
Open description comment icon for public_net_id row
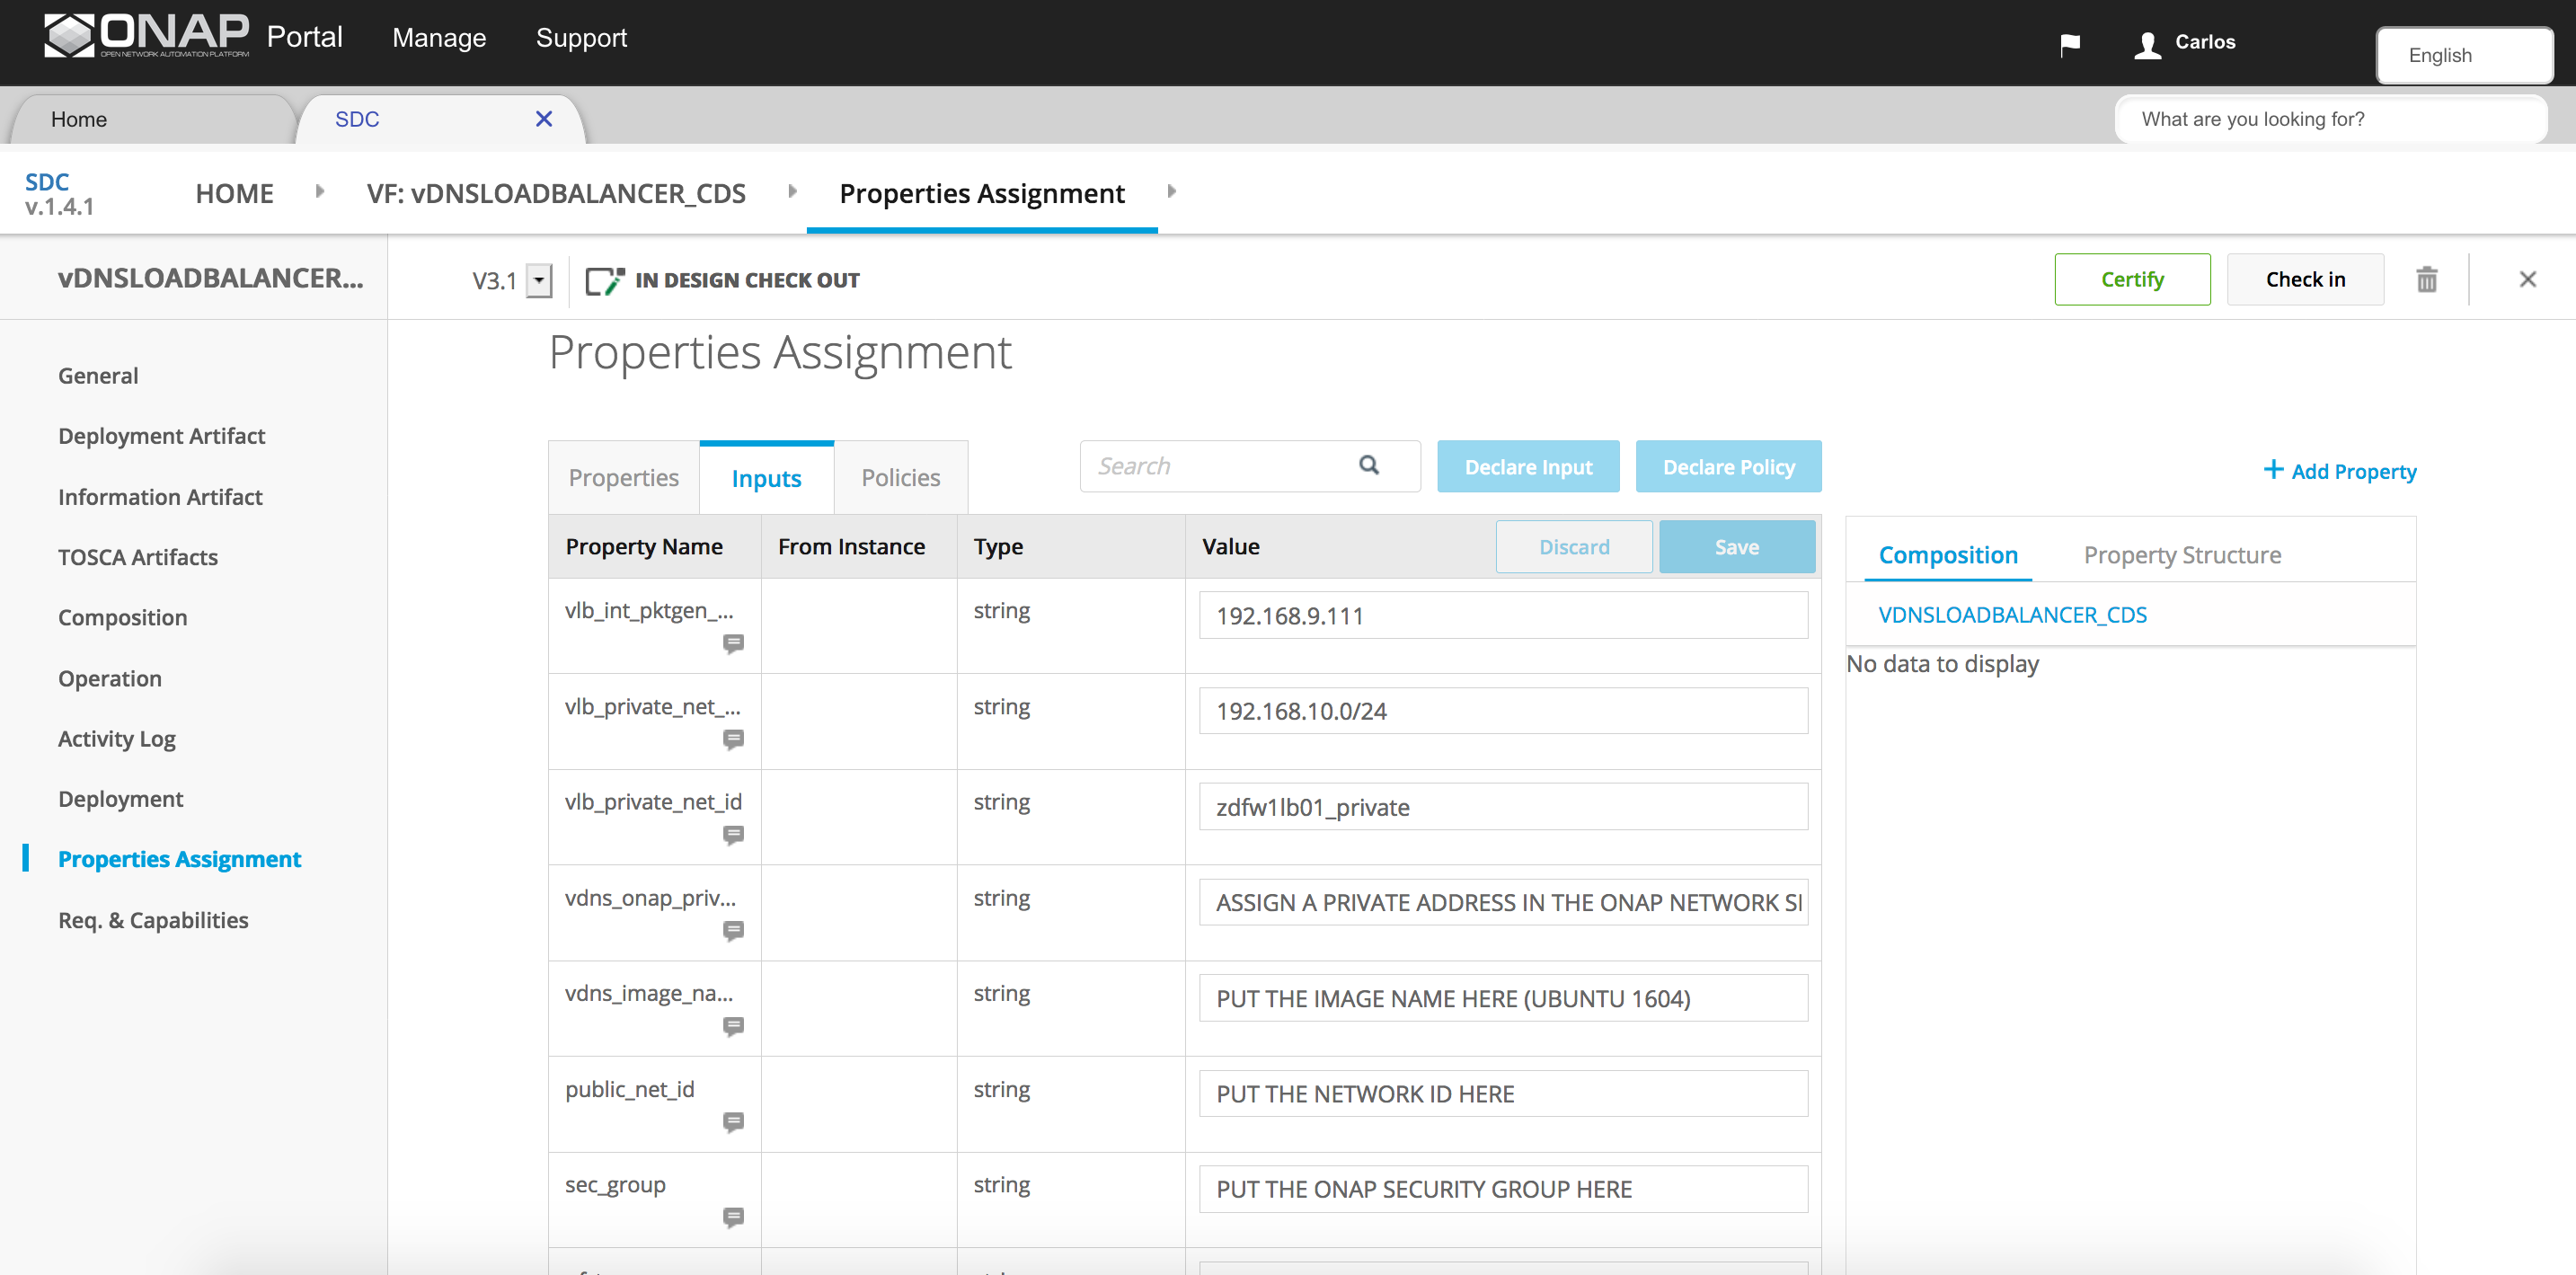[x=733, y=1122]
